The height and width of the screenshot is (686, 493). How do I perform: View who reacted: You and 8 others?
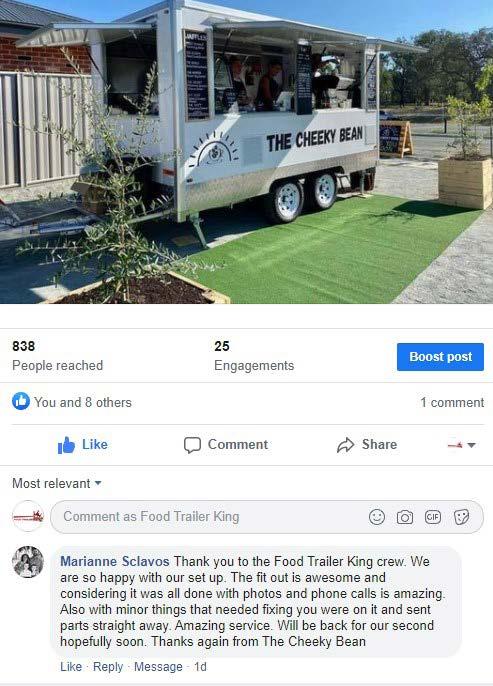pyautogui.click(x=83, y=402)
